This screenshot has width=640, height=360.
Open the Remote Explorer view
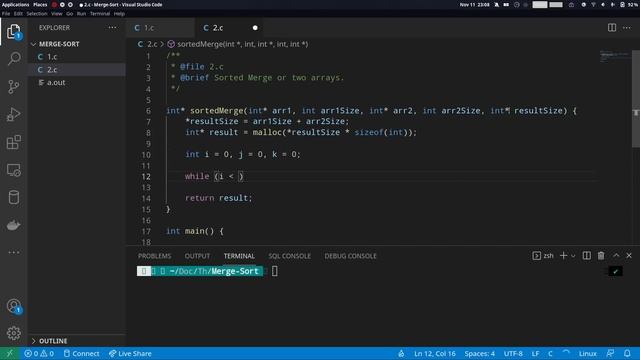13,170
